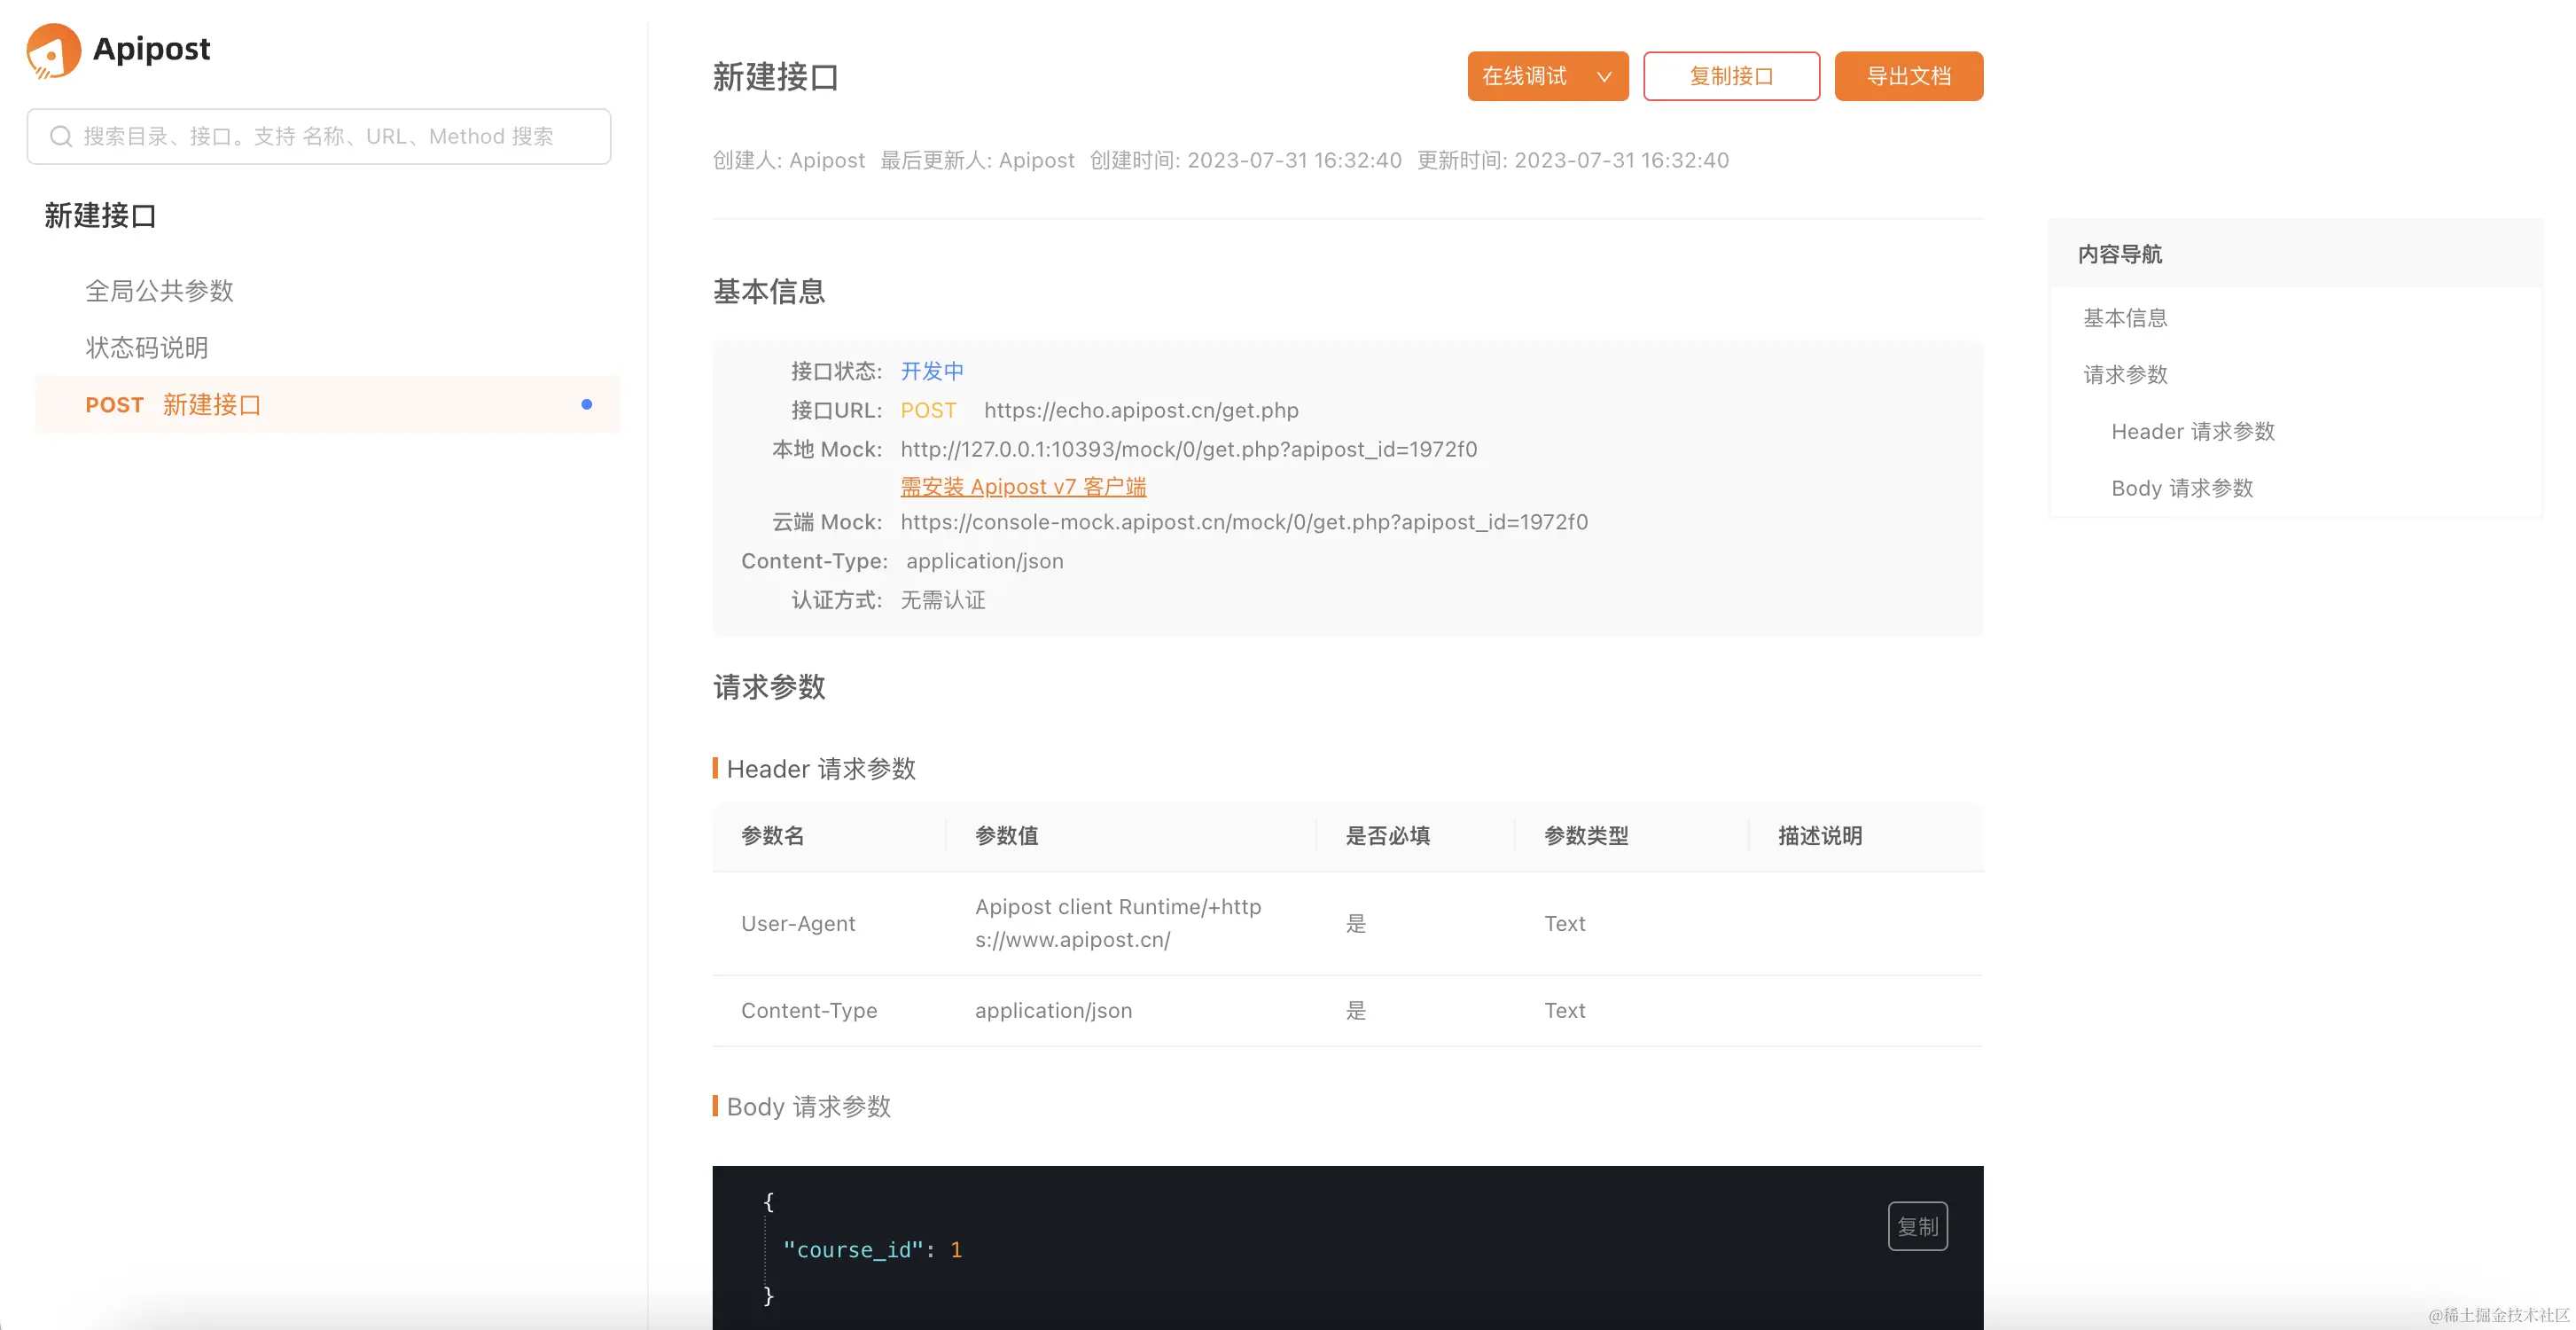Jump to 请求参数 in content navigation
This screenshot has width=2576, height=1330.
(2125, 375)
